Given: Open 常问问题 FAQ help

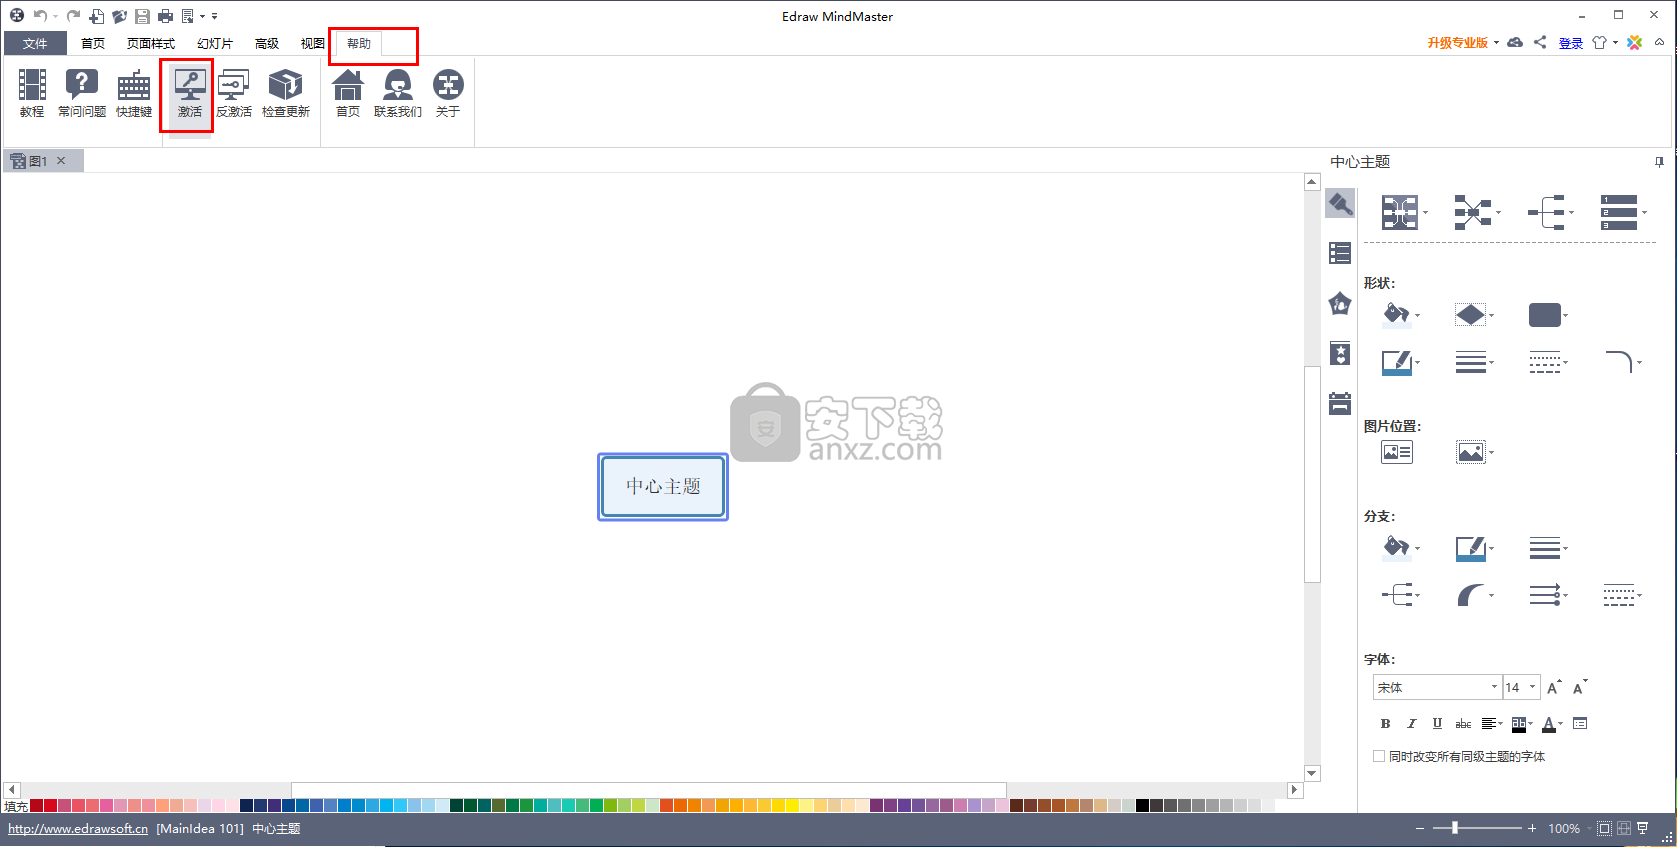Looking at the screenshot, I should 82,93.
